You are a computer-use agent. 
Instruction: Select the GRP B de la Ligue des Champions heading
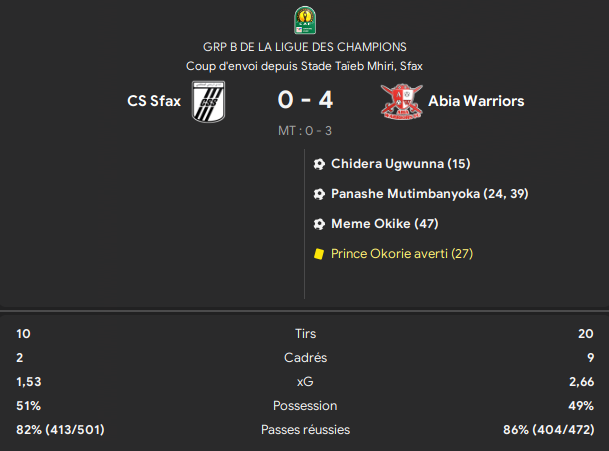click(x=305, y=47)
